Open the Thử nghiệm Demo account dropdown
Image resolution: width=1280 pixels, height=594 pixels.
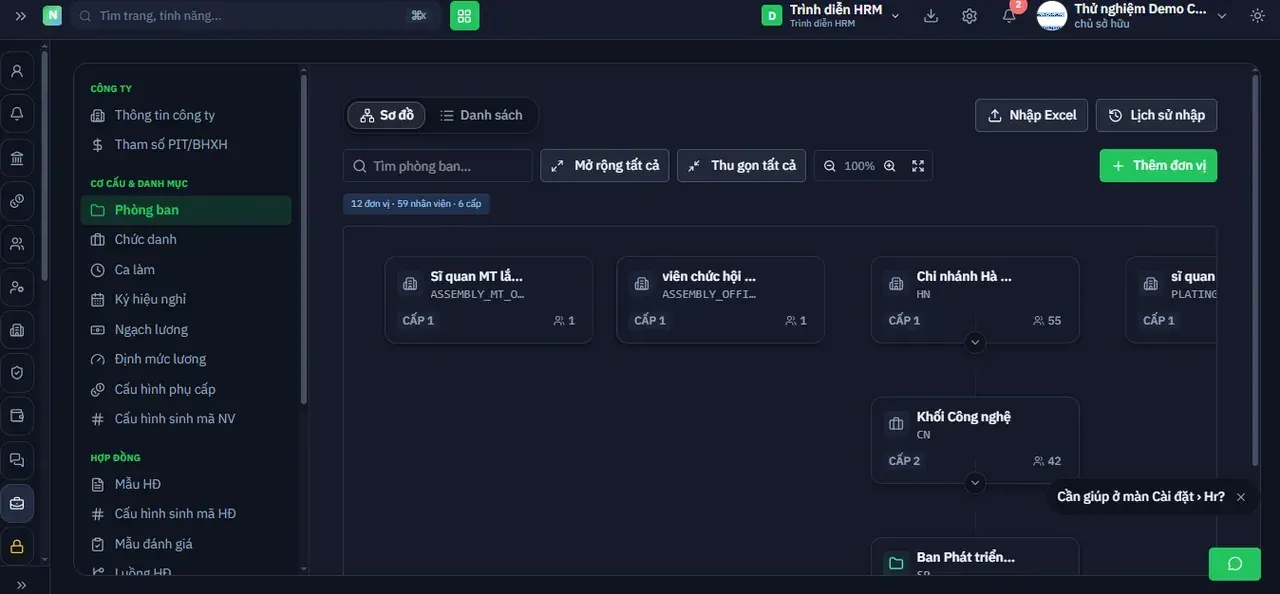coord(1133,16)
